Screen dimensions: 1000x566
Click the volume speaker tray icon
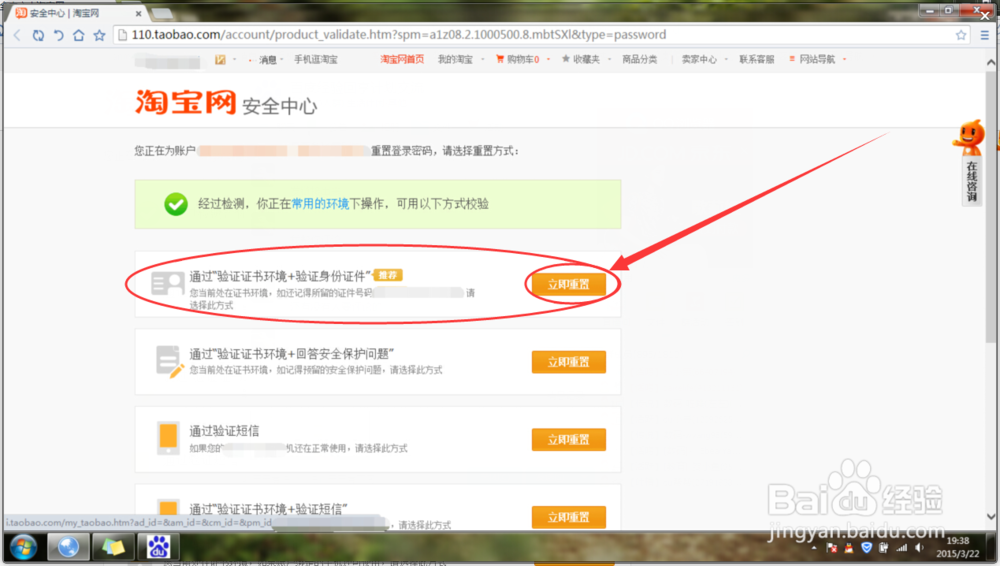click(x=919, y=547)
